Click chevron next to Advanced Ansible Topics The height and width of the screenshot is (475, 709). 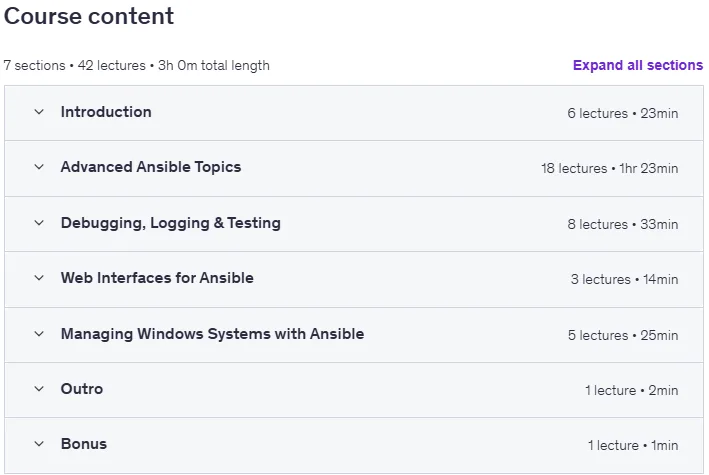39,167
